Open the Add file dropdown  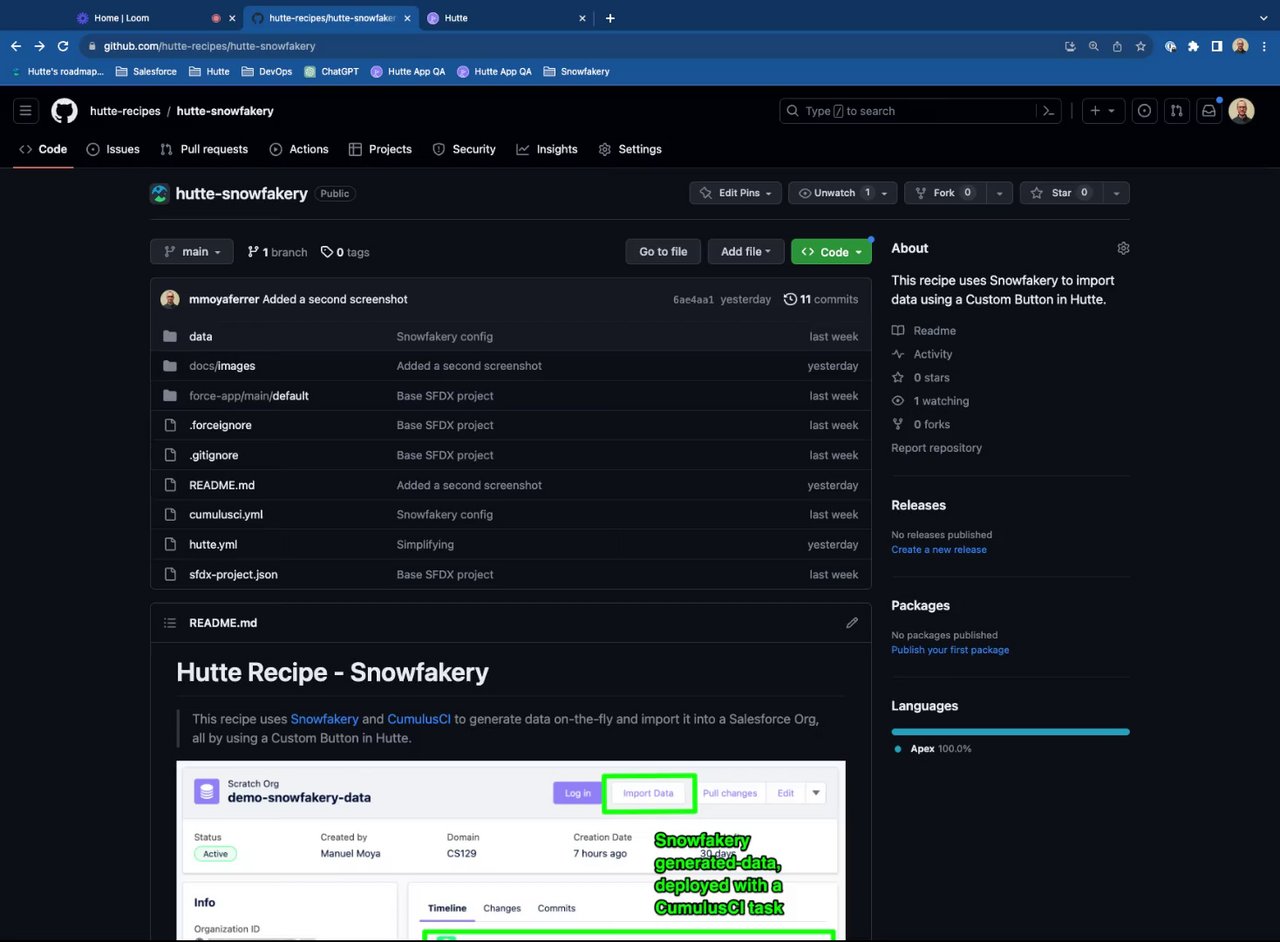tap(745, 252)
